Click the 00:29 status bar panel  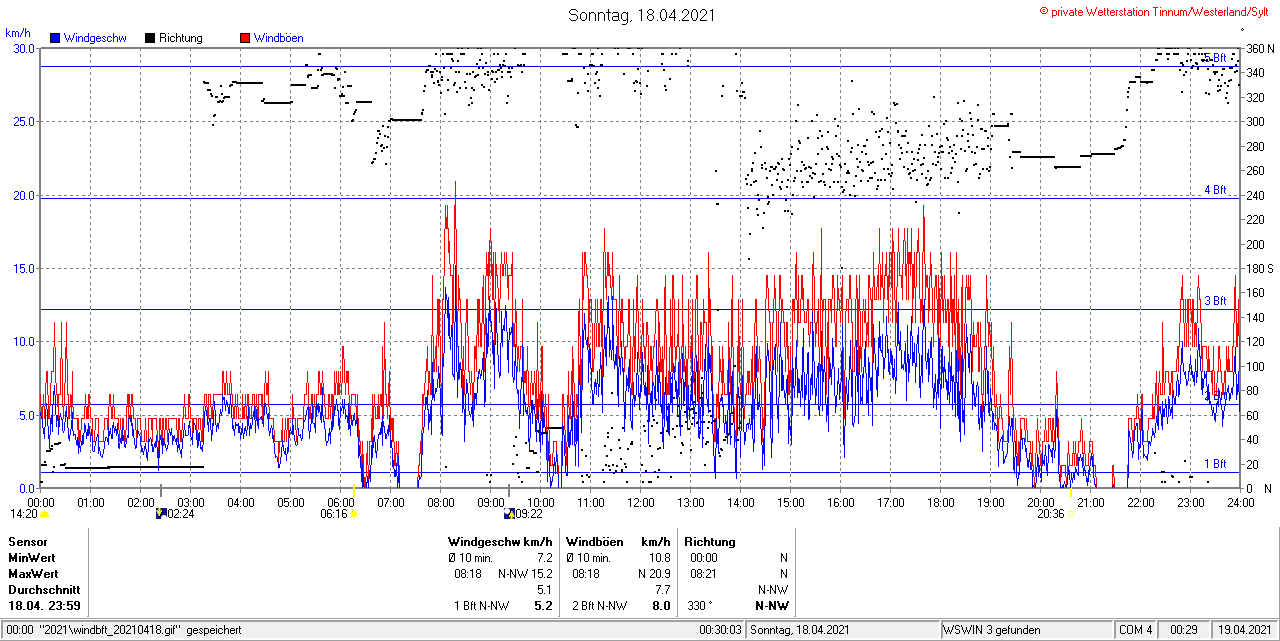tap(1185, 630)
